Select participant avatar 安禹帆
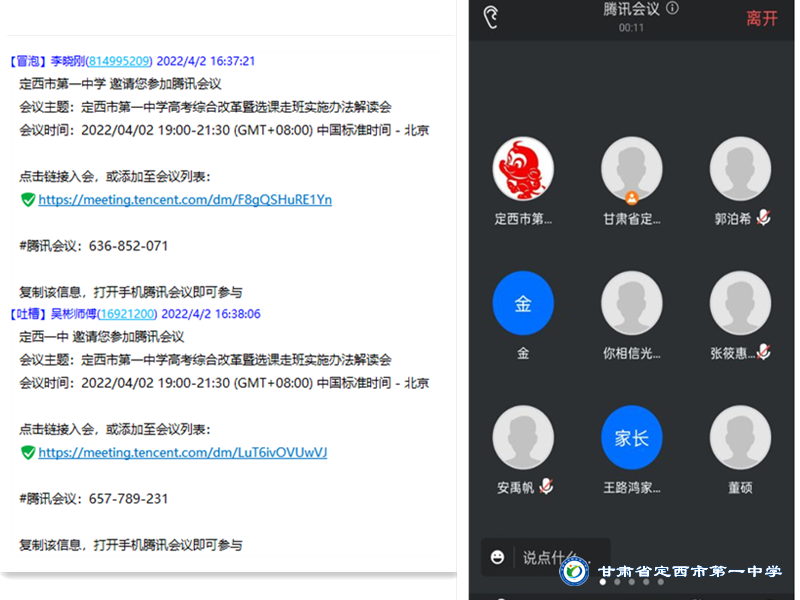This screenshot has height=600, width=800. [x=523, y=437]
